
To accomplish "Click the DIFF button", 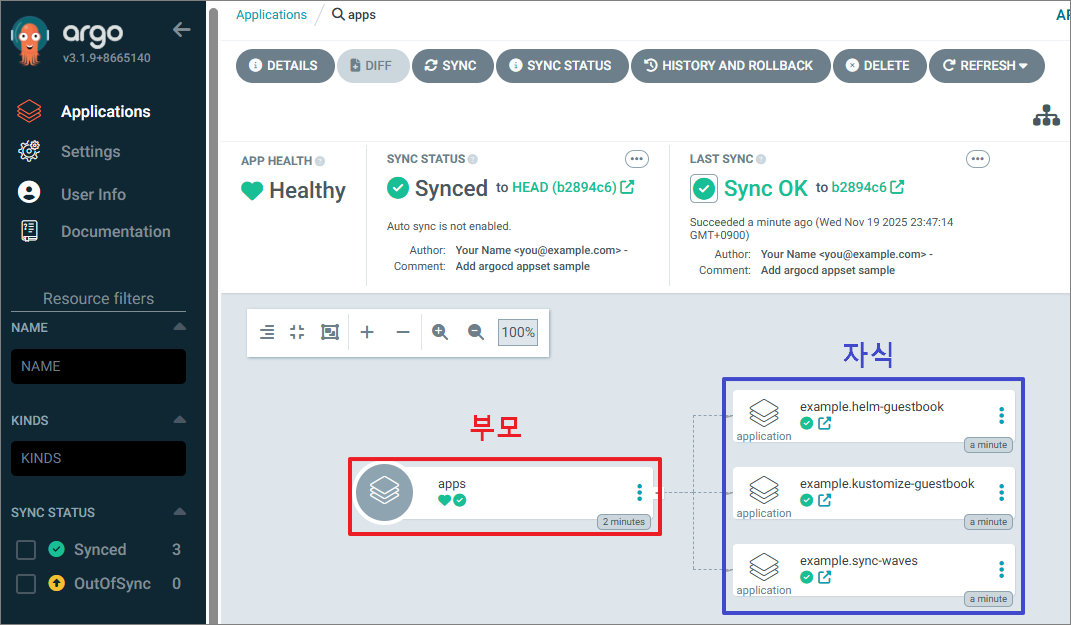I will pos(373,66).
